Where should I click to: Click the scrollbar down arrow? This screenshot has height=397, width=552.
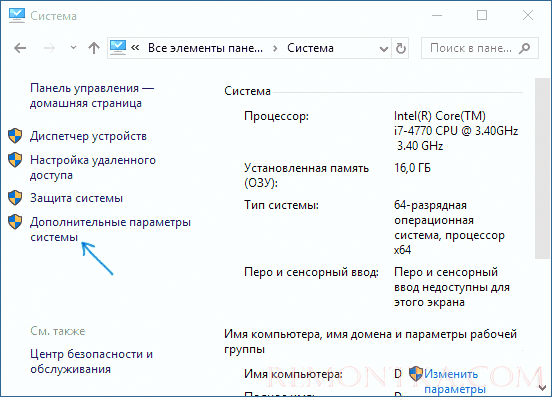(543, 387)
